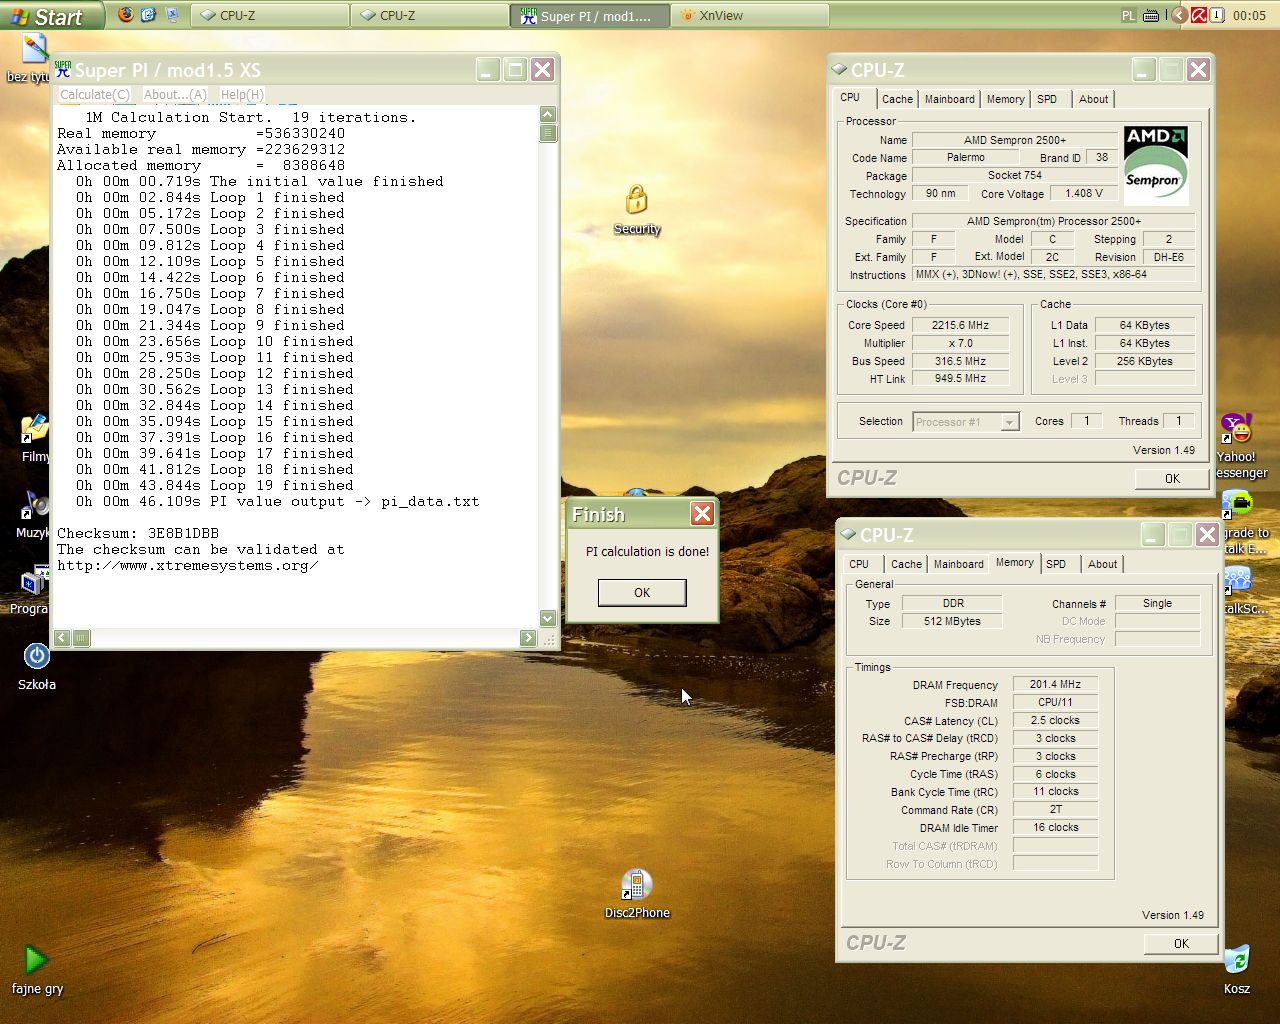Click the clock showing 00:05

1249,15
